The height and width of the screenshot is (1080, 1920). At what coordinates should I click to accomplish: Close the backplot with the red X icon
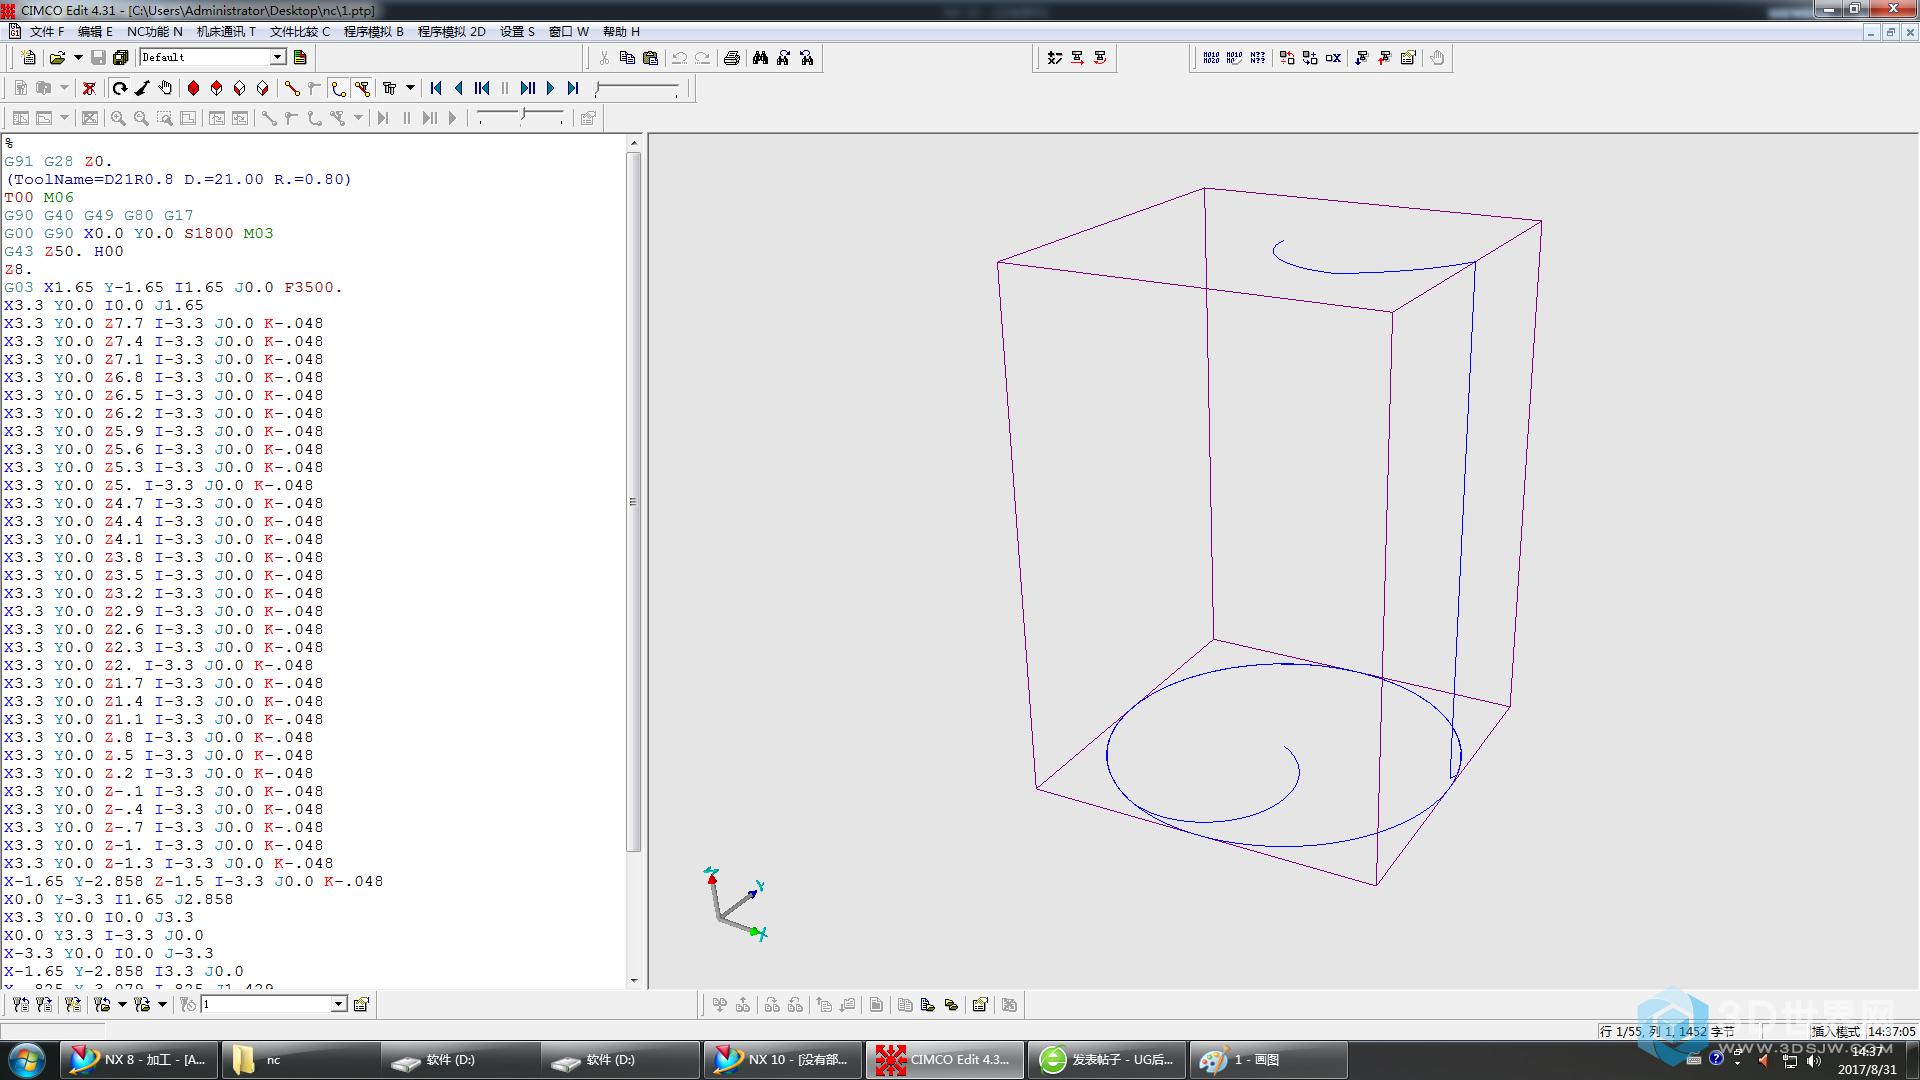click(89, 88)
